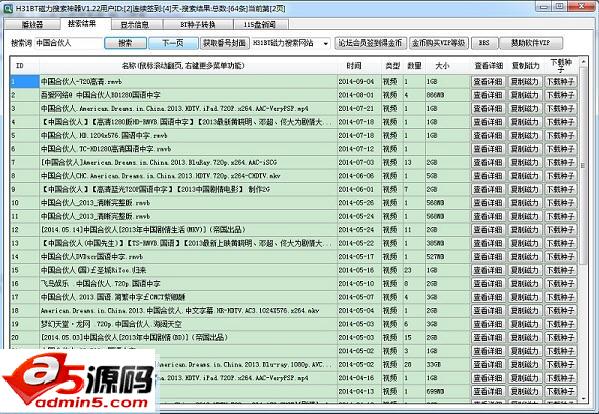Image resolution: width=599 pixels, height=414 pixels.
Task: Click 下载种子 for row 10
Action: (560, 202)
